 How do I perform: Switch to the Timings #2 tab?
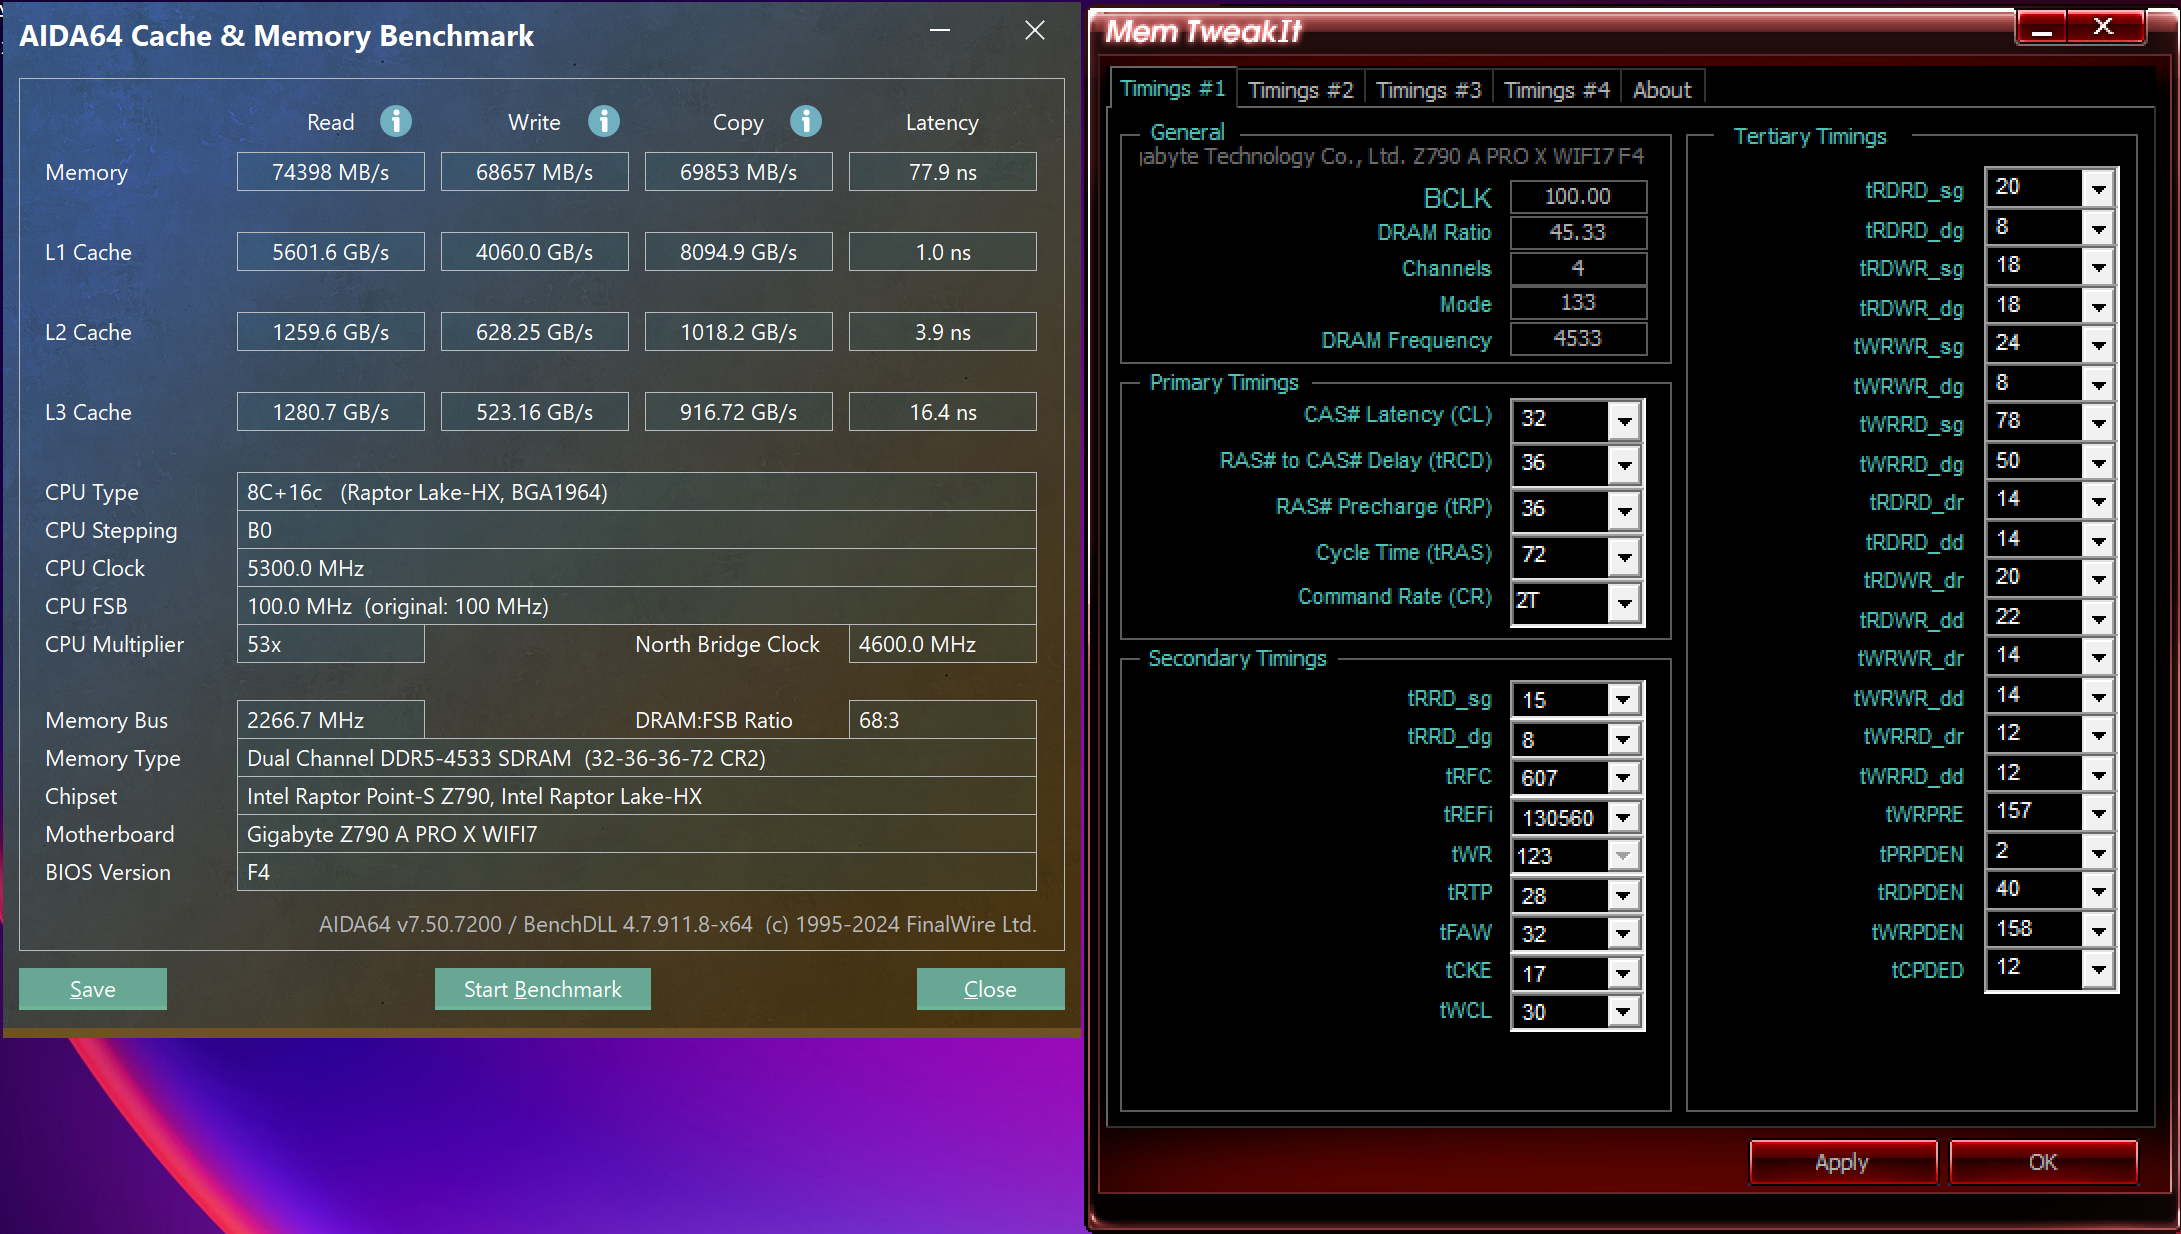[1301, 90]
